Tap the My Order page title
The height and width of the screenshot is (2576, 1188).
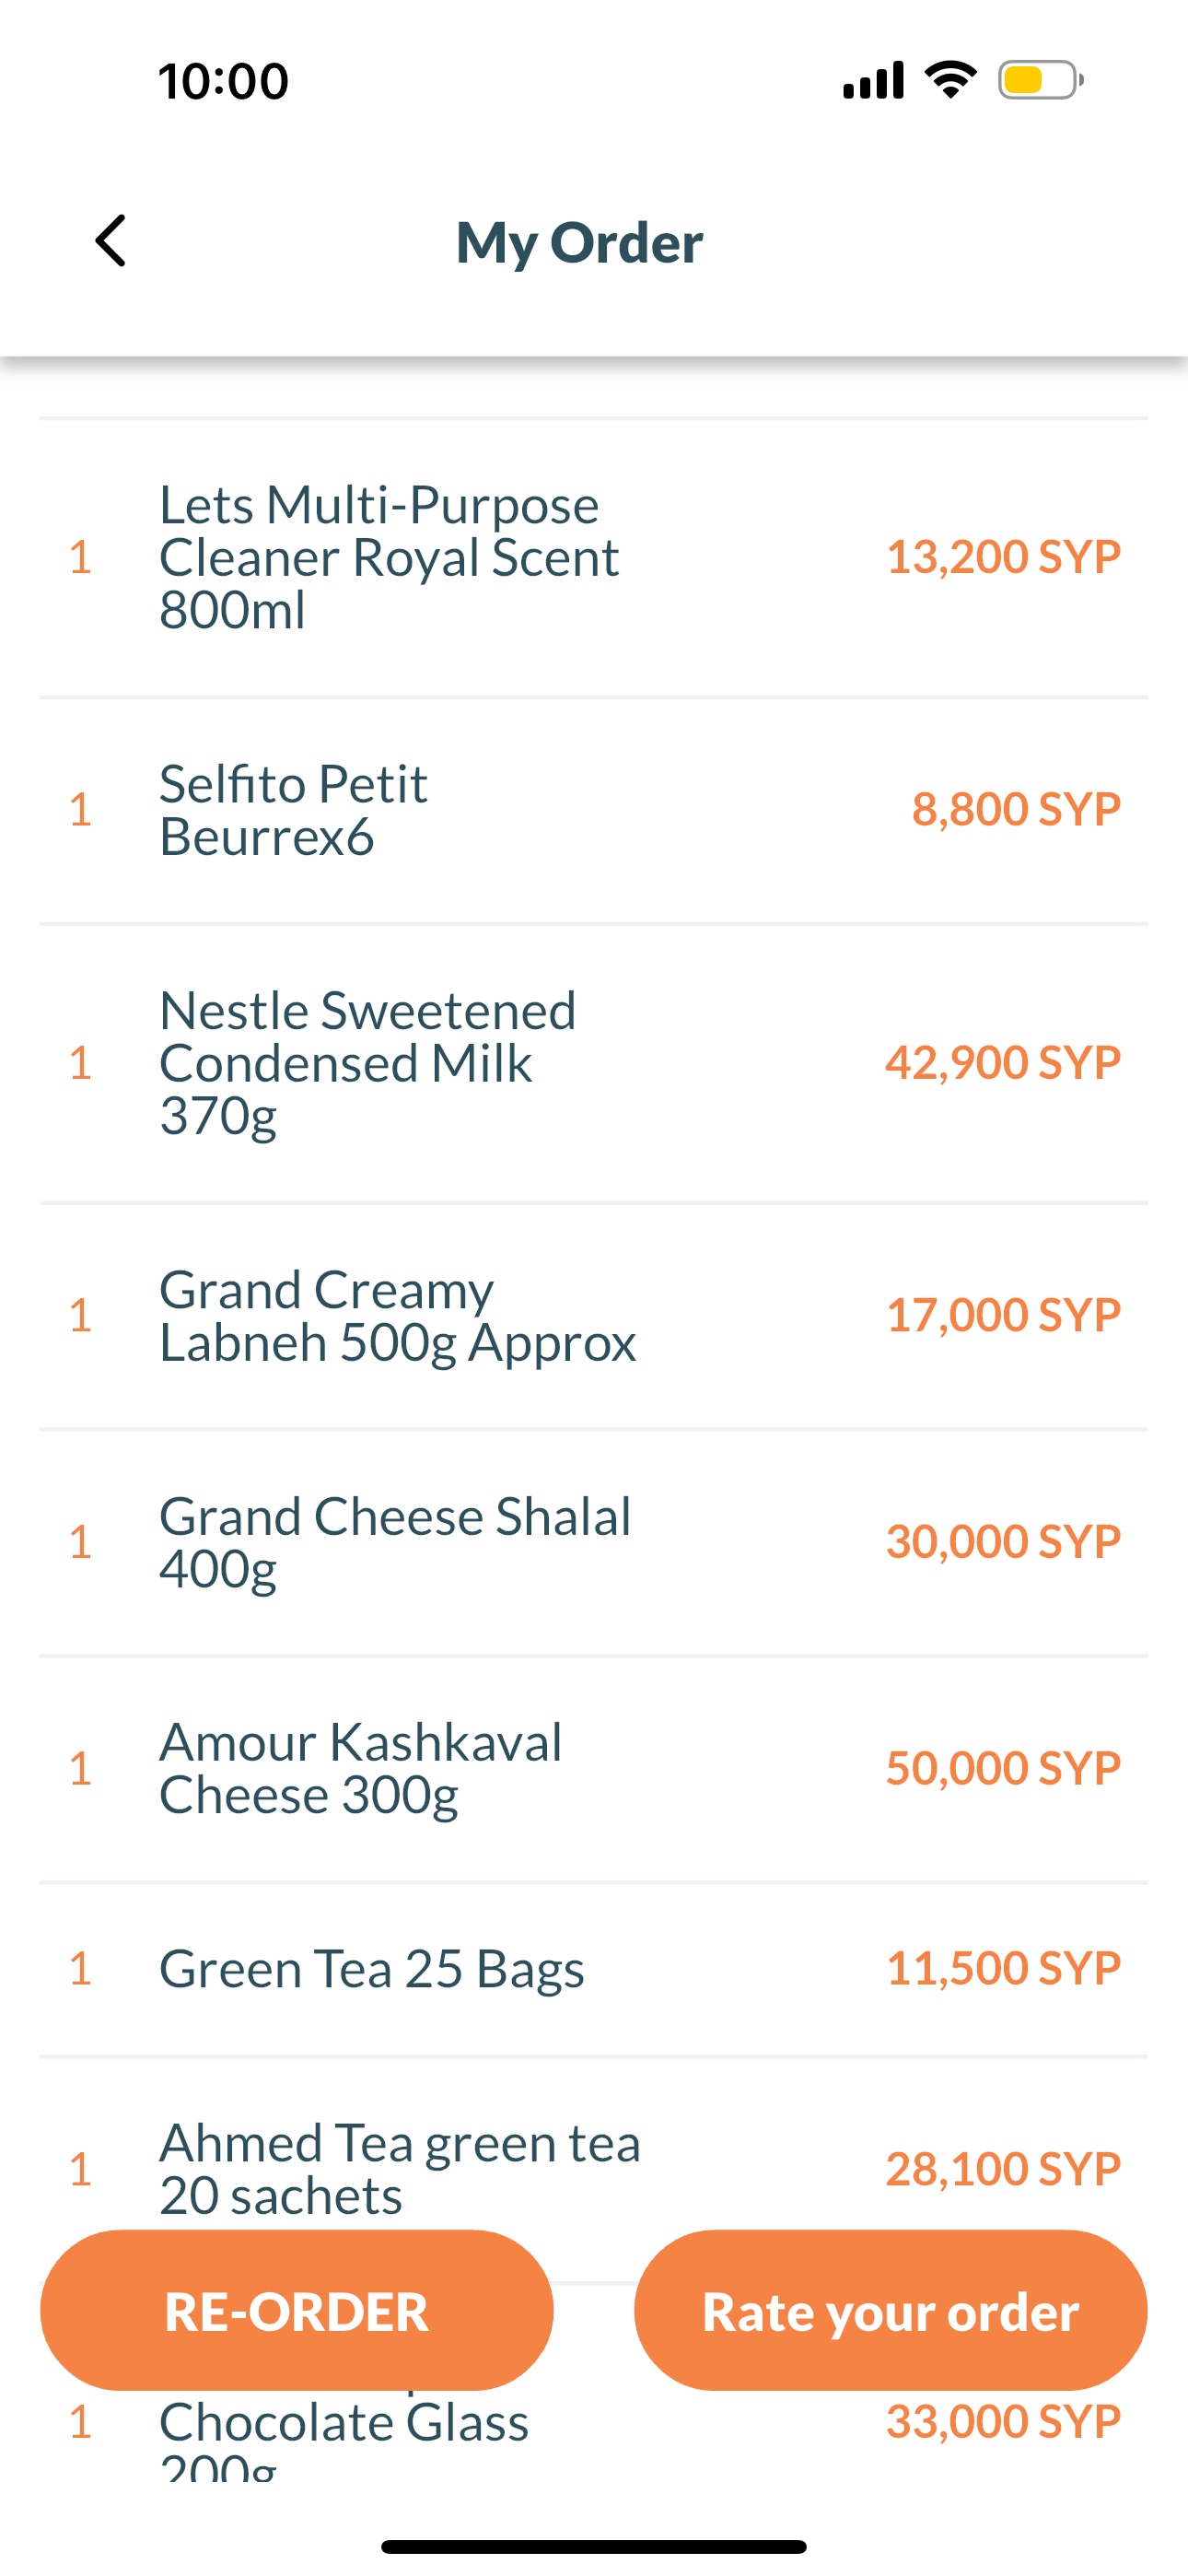click(x=579, y=242)
